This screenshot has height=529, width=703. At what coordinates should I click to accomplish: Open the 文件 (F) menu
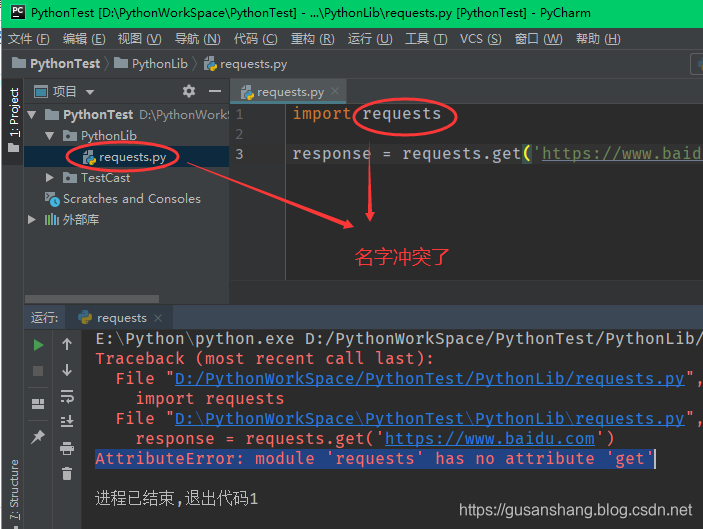coord(28,39)
